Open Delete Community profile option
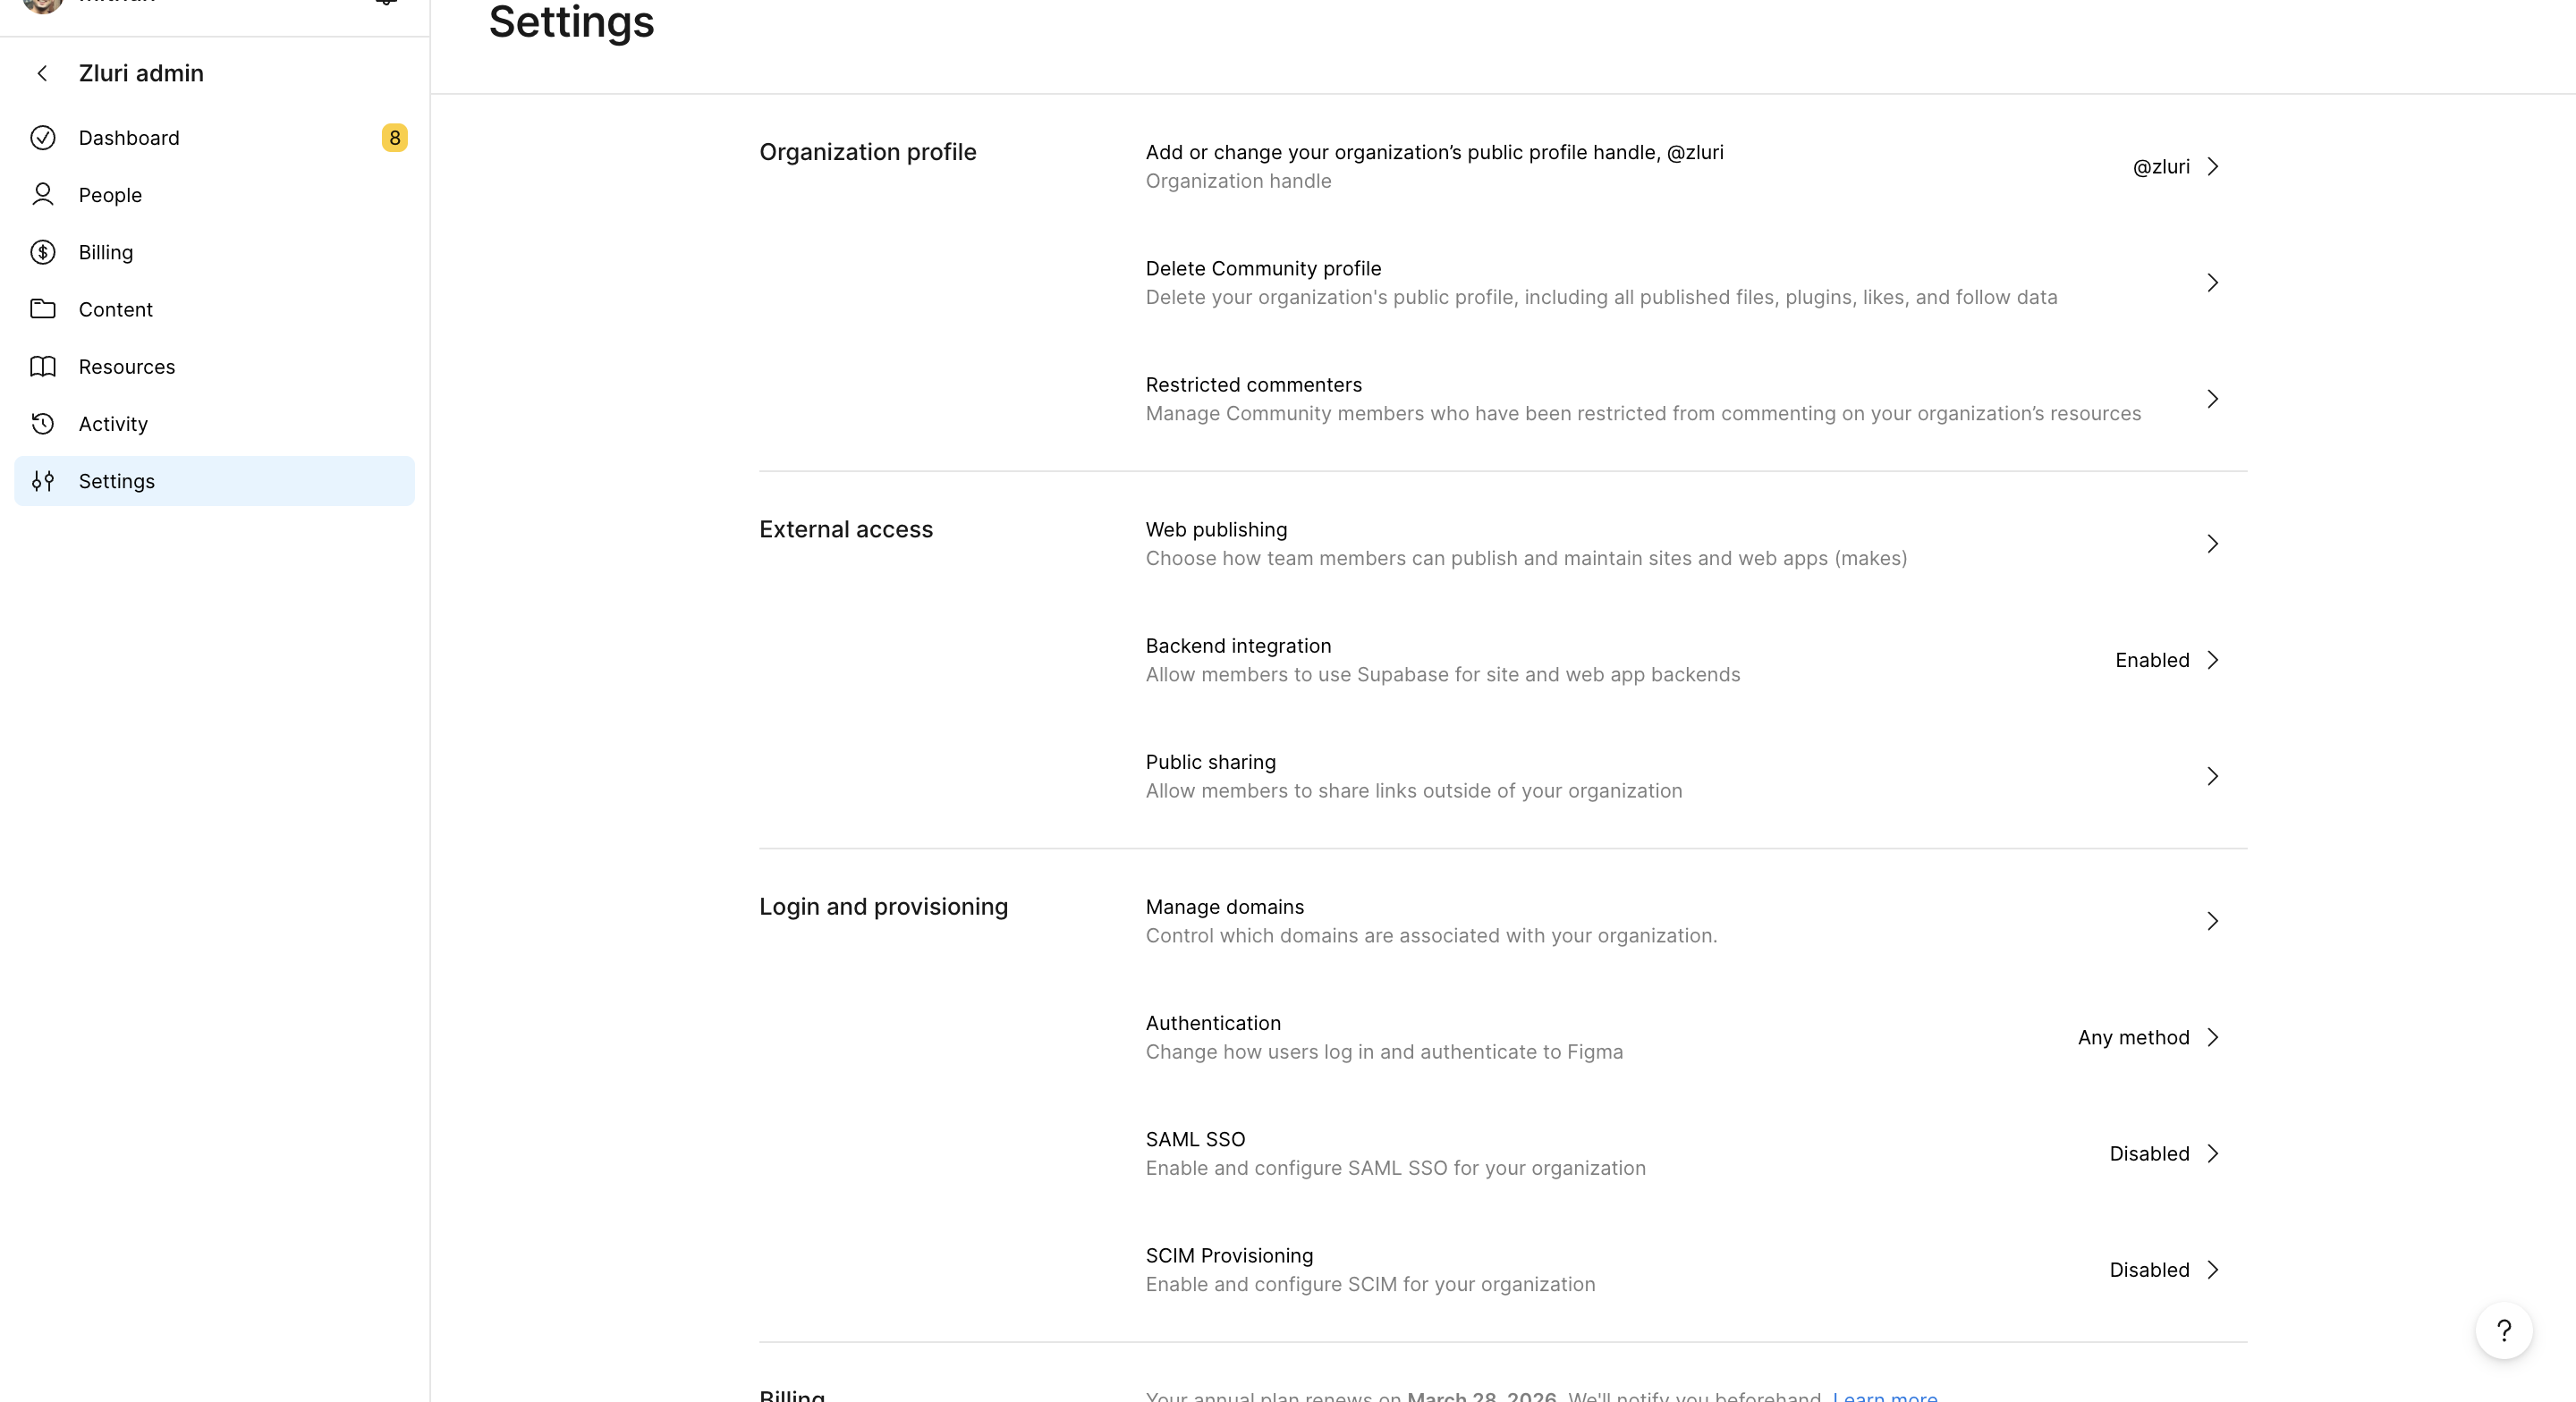Screen dimensions: 2576x1402 pos(1263,268)
